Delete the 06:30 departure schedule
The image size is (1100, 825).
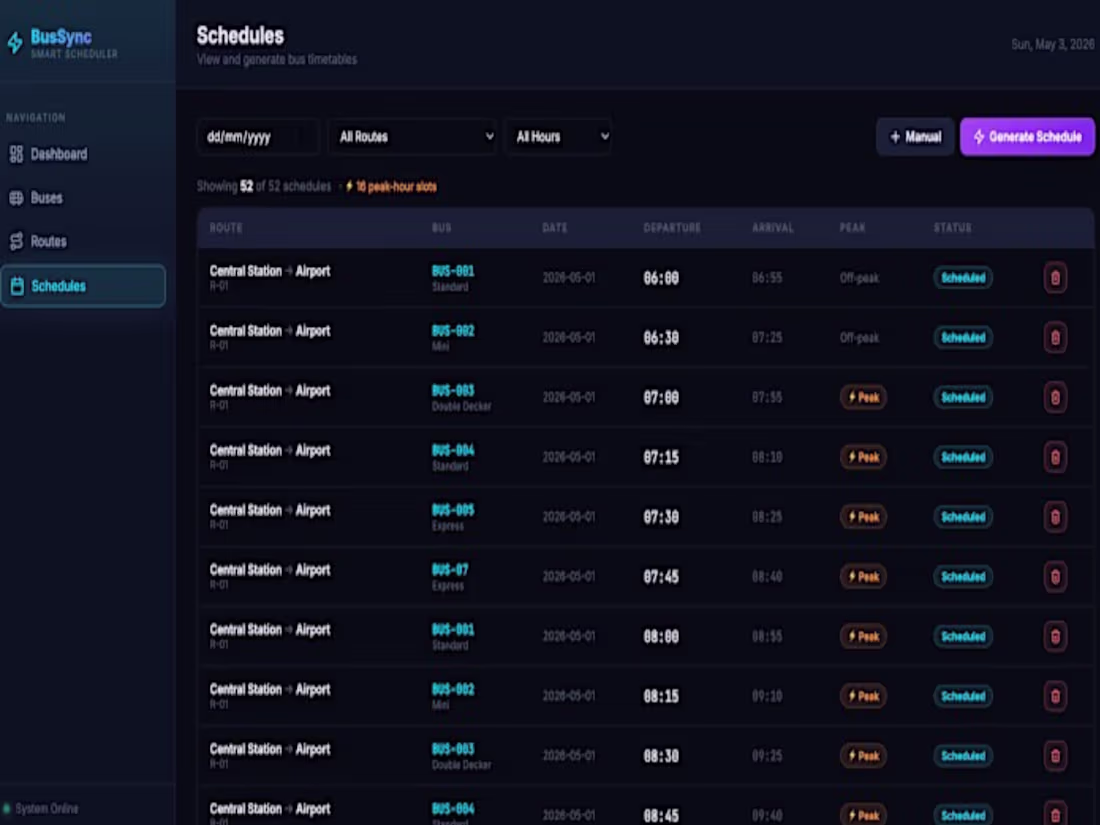point(1055,337)
